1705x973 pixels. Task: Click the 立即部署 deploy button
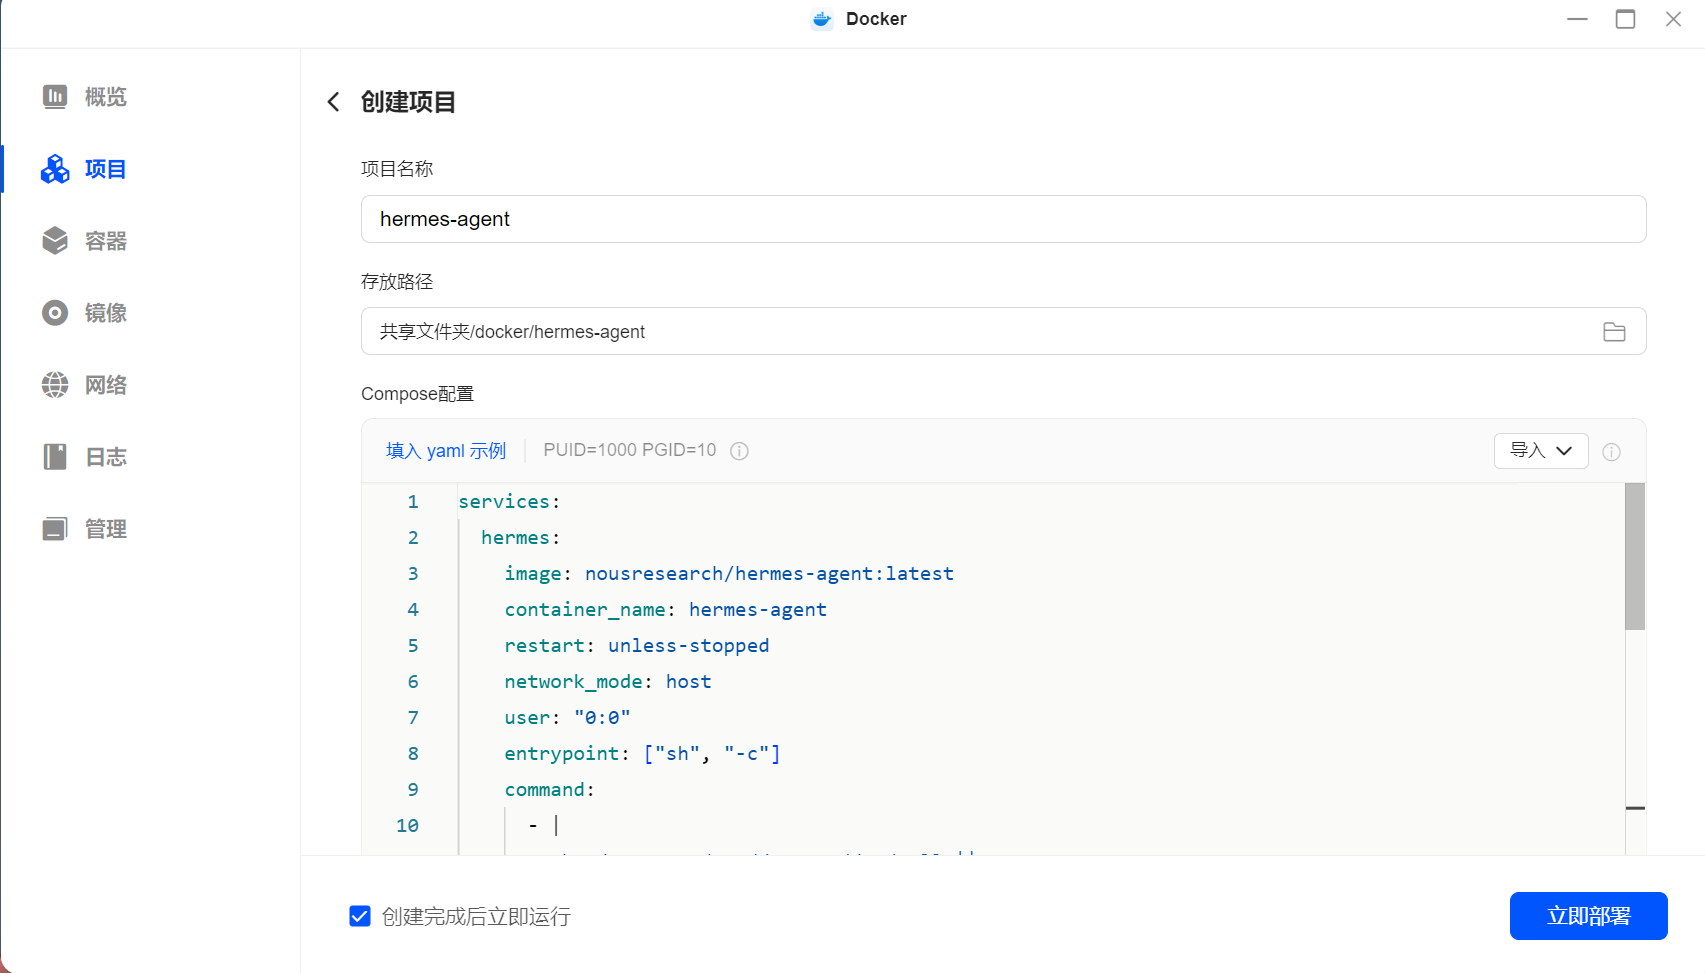pos(1588,916)
